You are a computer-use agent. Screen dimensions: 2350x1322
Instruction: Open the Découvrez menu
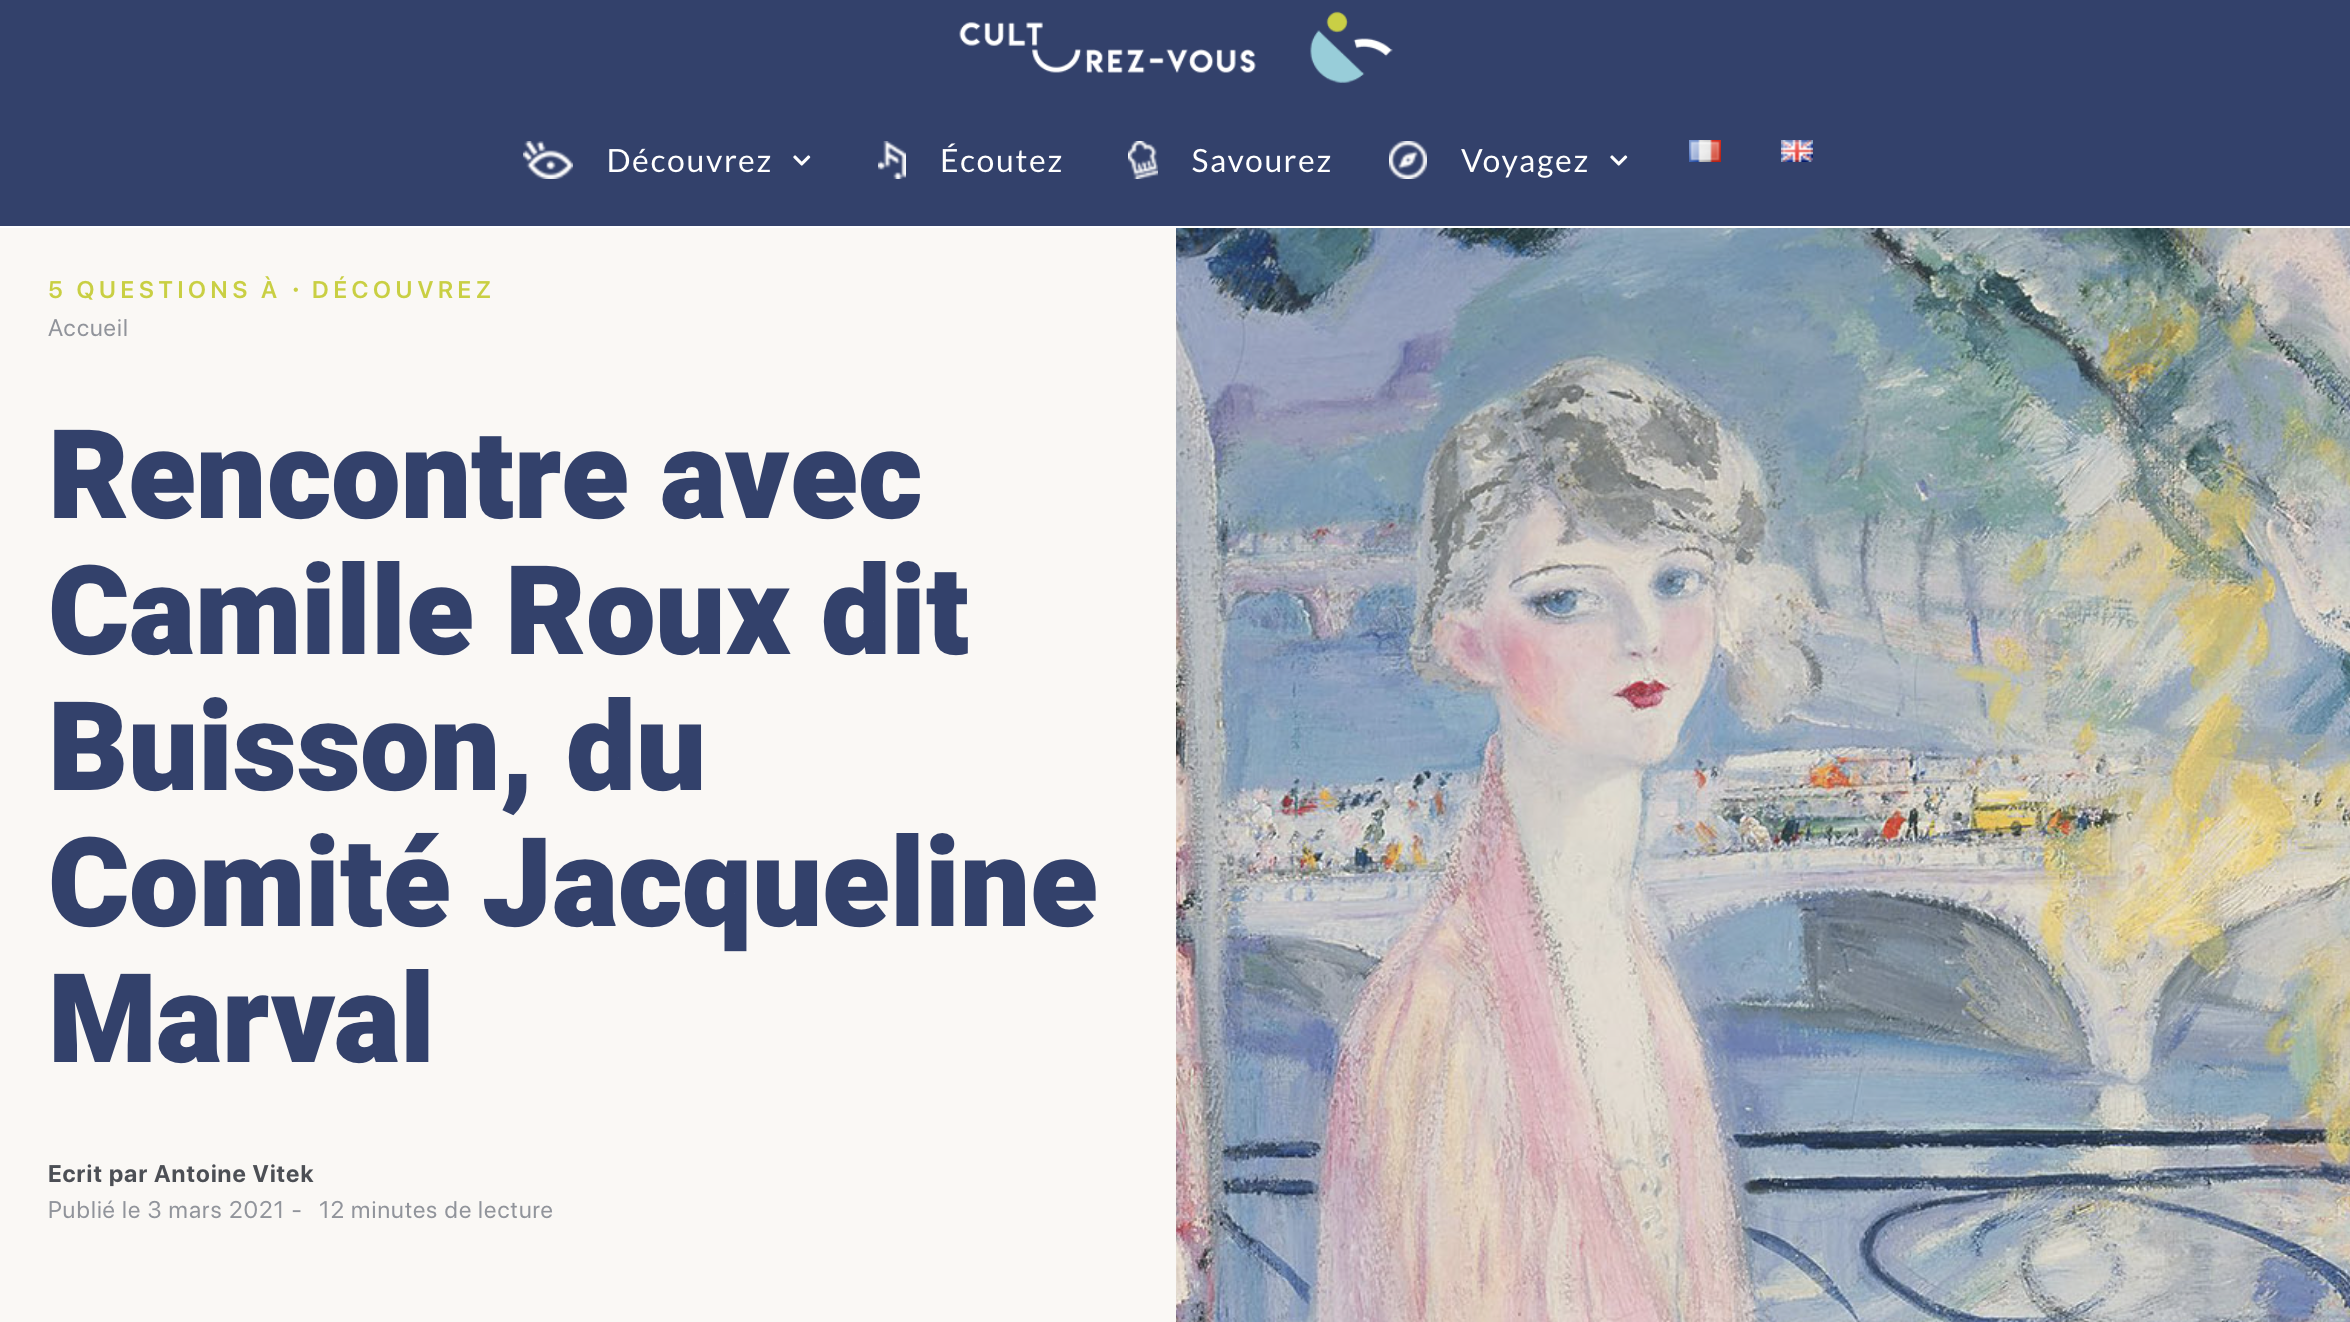click(689, 161)
